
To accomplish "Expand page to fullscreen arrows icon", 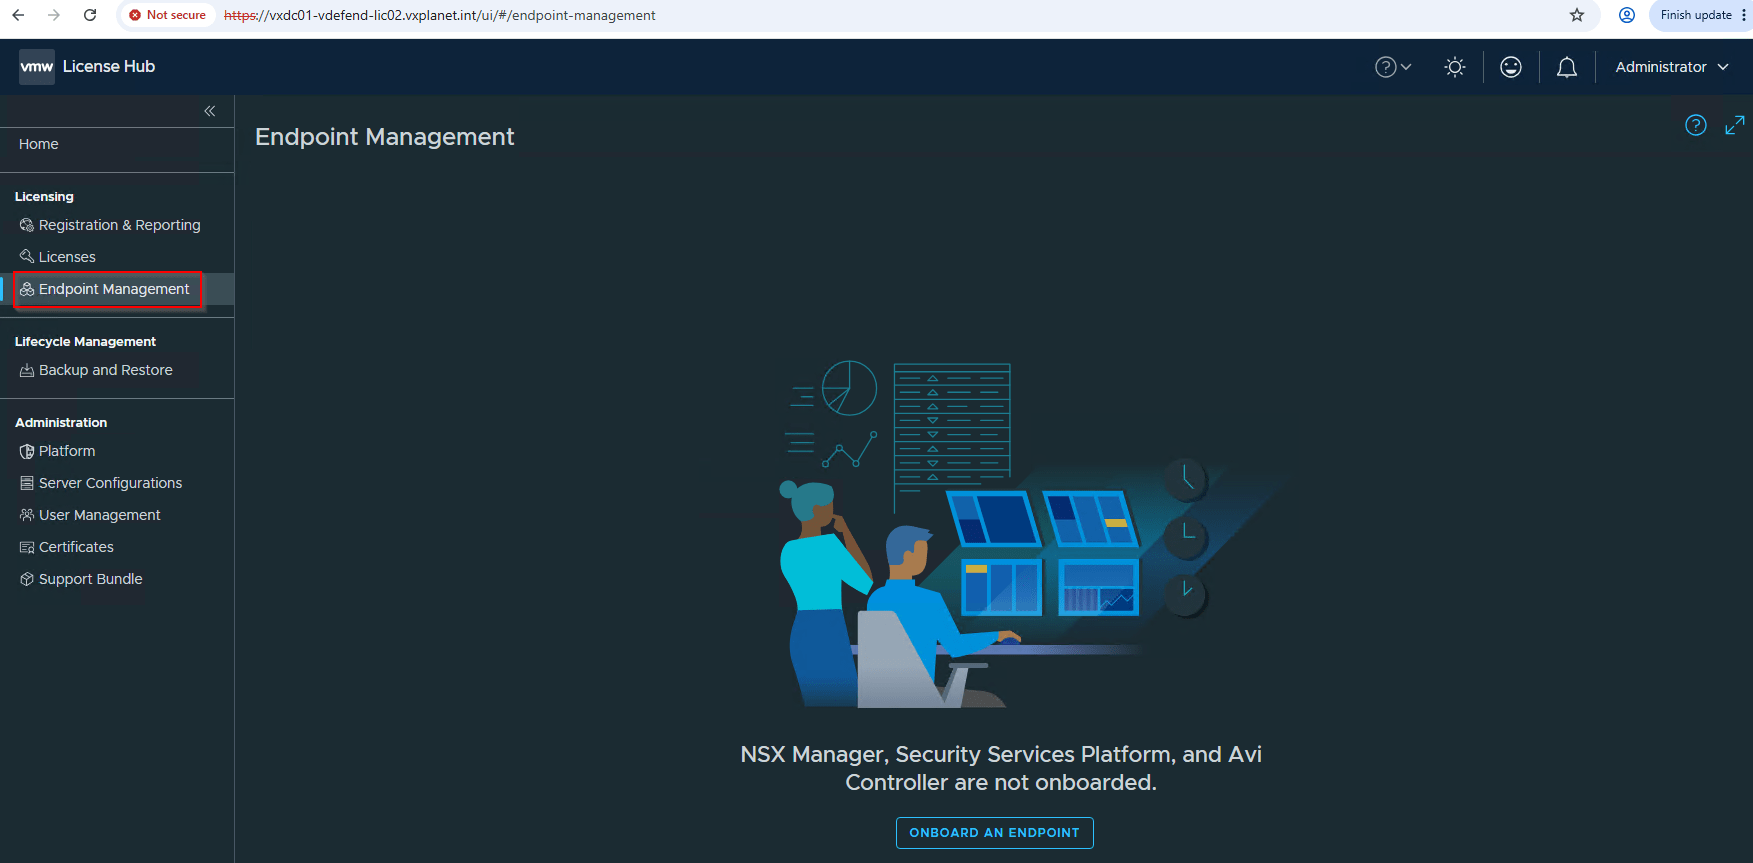I will tap(1735, 125).
